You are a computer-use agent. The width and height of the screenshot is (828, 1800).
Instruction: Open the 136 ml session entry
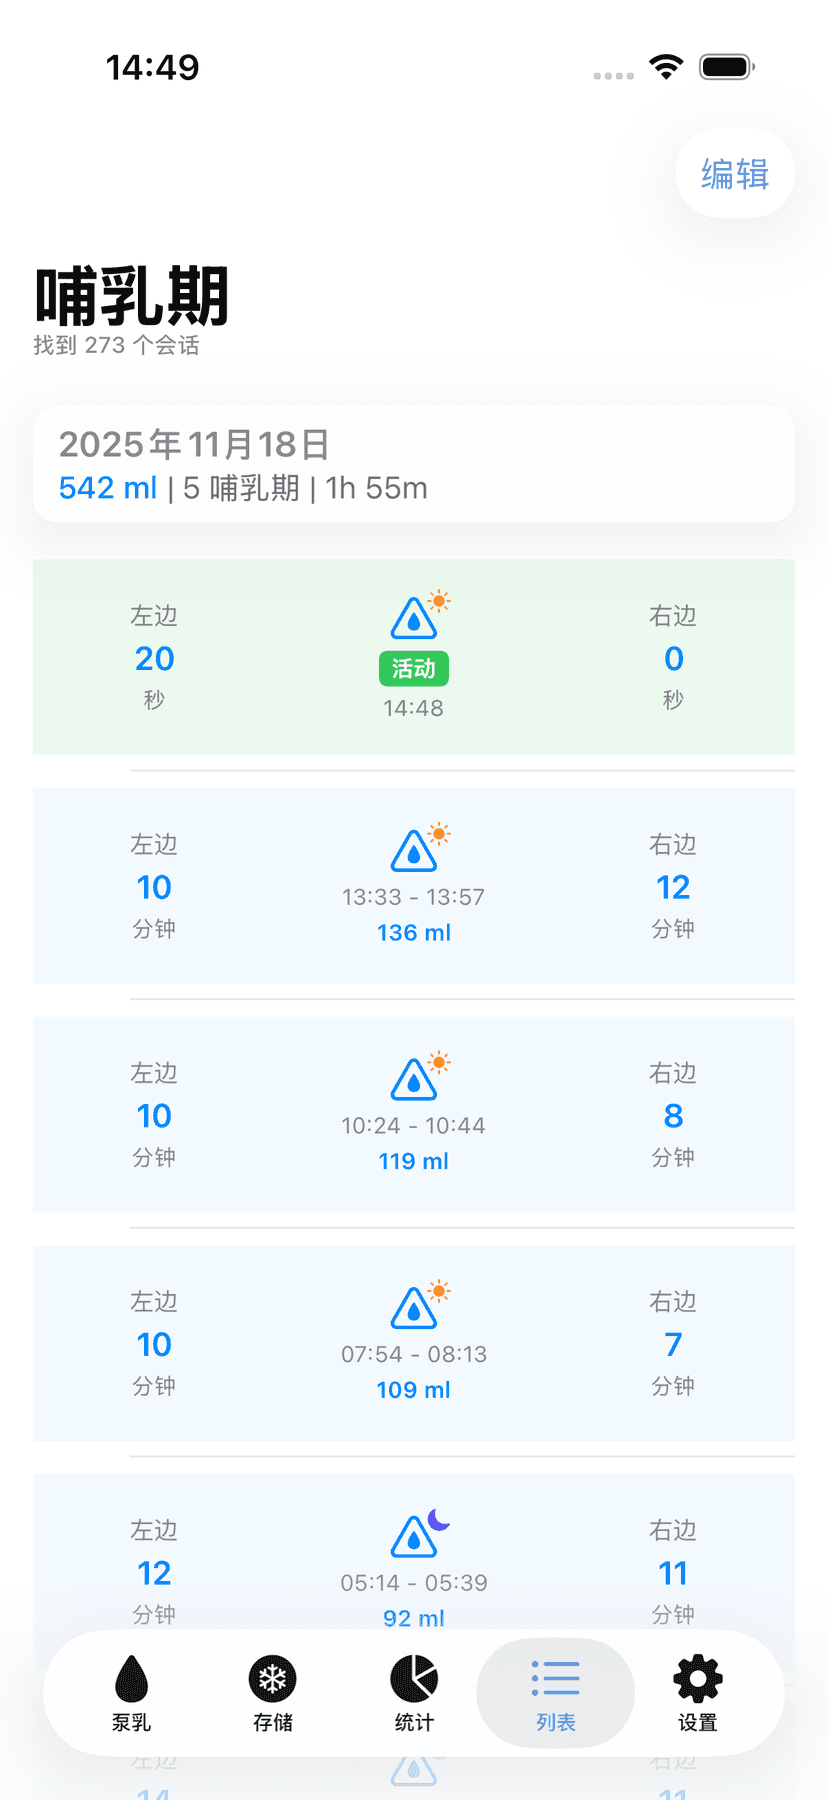coord(414,932)
